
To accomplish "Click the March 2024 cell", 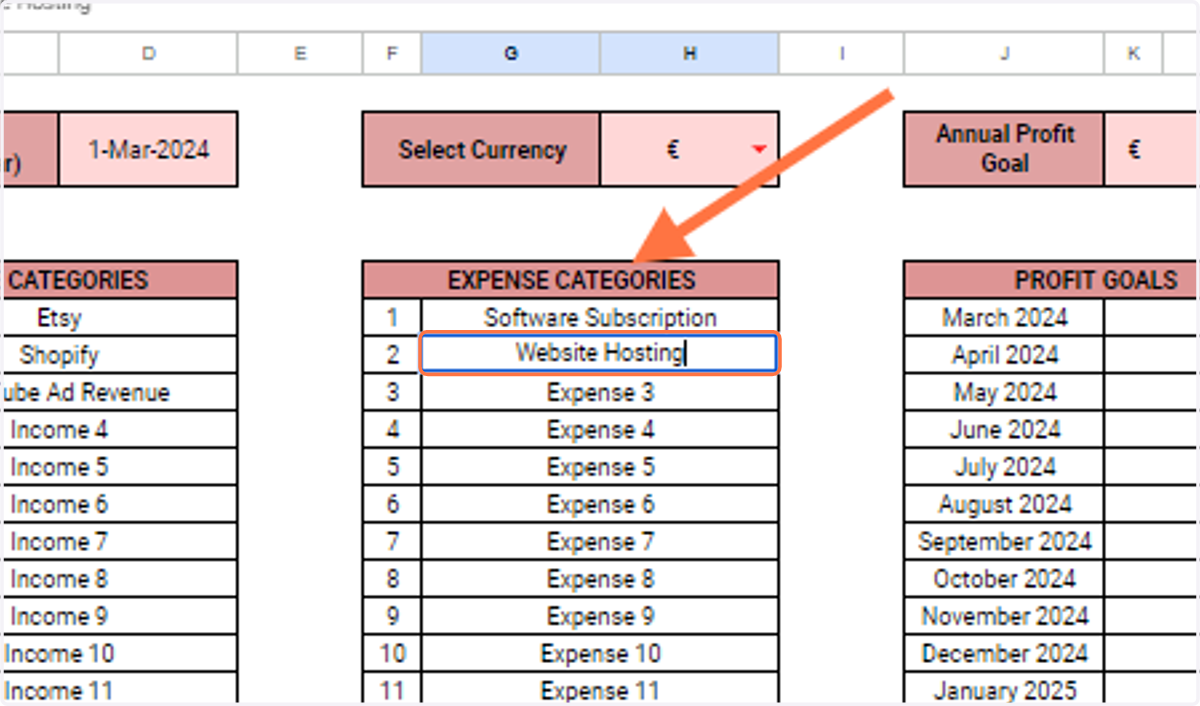I will [x=1004, y=317].
